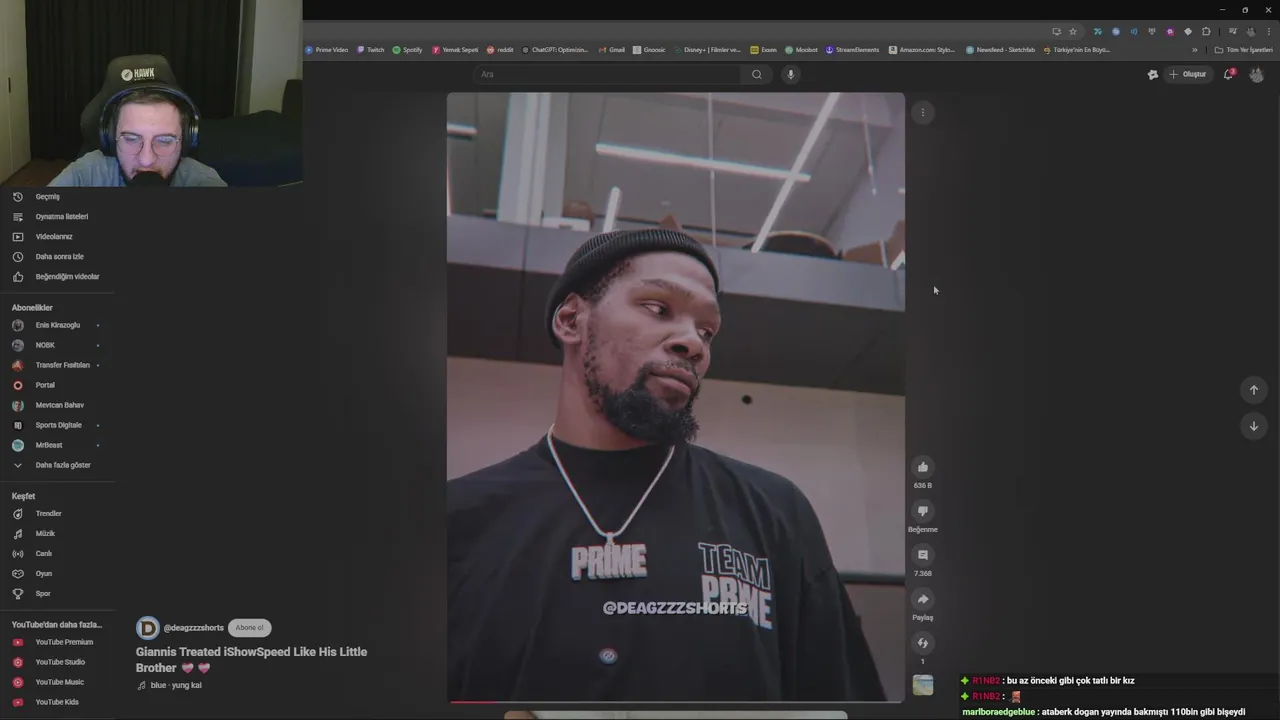Open the Exxen bookmark
Image resolution: width=1280 pixels, height=720 pixels.
(764, 50)
